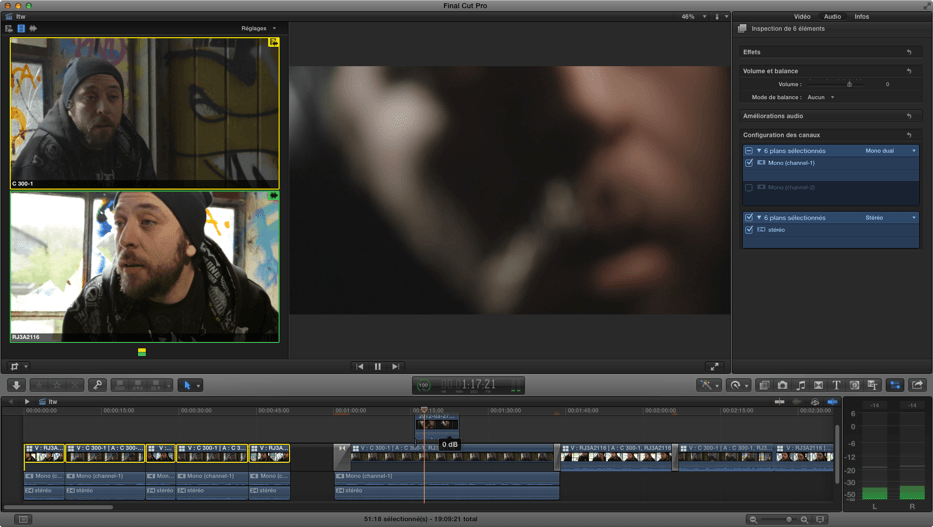Switch to the Vidéo inspector tab
Image resolution: width=933 pixels, height=527 pixels.
pyautogui.click(x=801, y=17)
